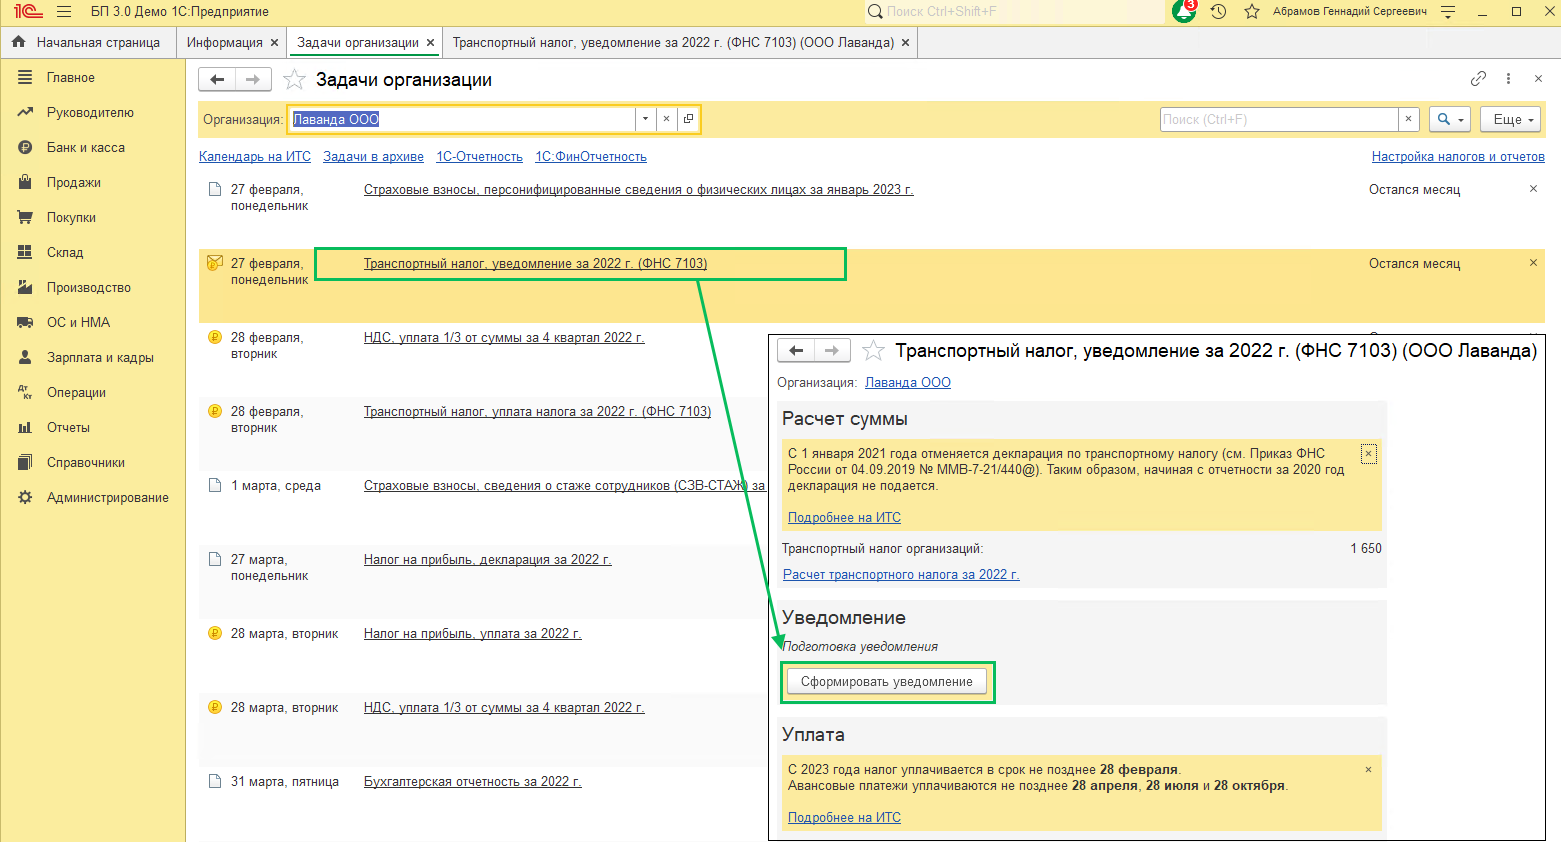
Task: Go back in the notification form
Action: pos(796,351)
